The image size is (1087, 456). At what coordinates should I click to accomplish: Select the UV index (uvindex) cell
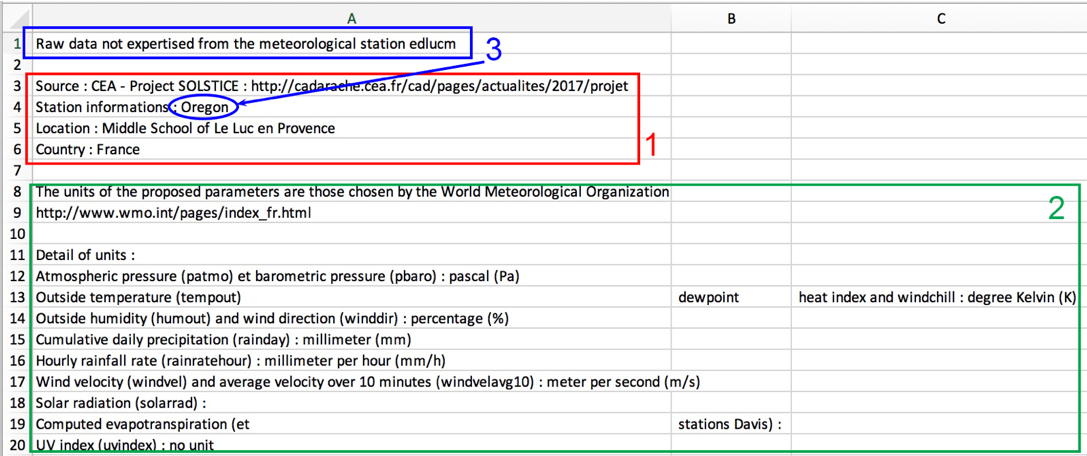coord(125,445)
